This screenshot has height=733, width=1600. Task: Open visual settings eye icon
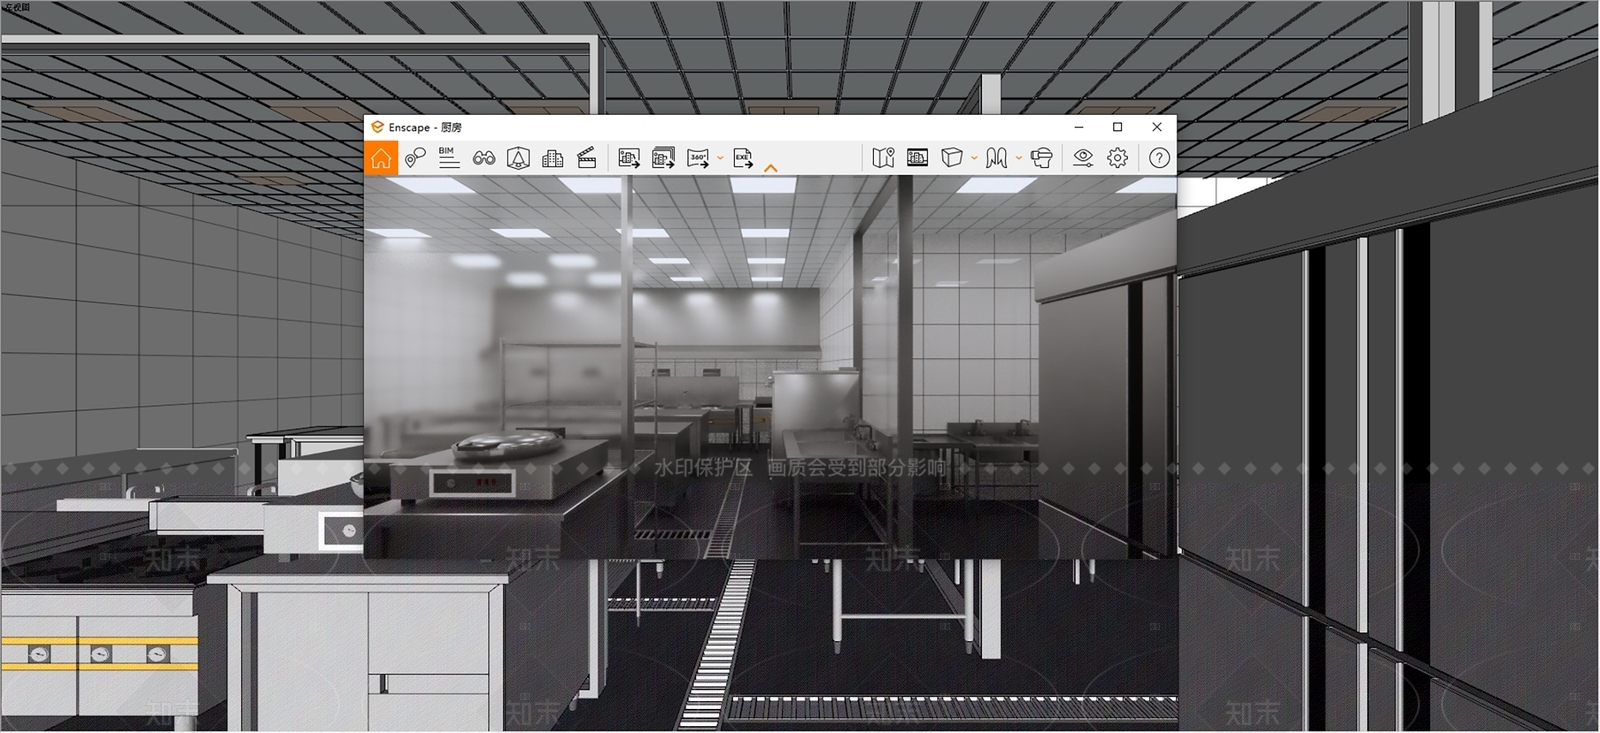coord(1083,158)
